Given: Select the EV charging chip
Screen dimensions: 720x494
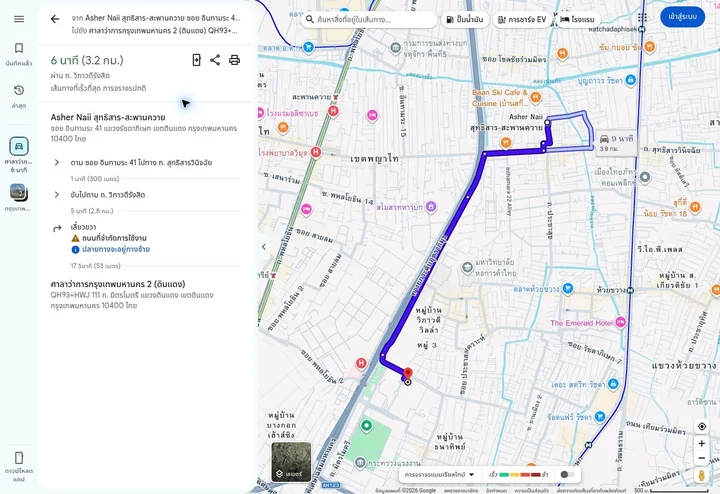Looking at the screenshot, I should [522, 19].
